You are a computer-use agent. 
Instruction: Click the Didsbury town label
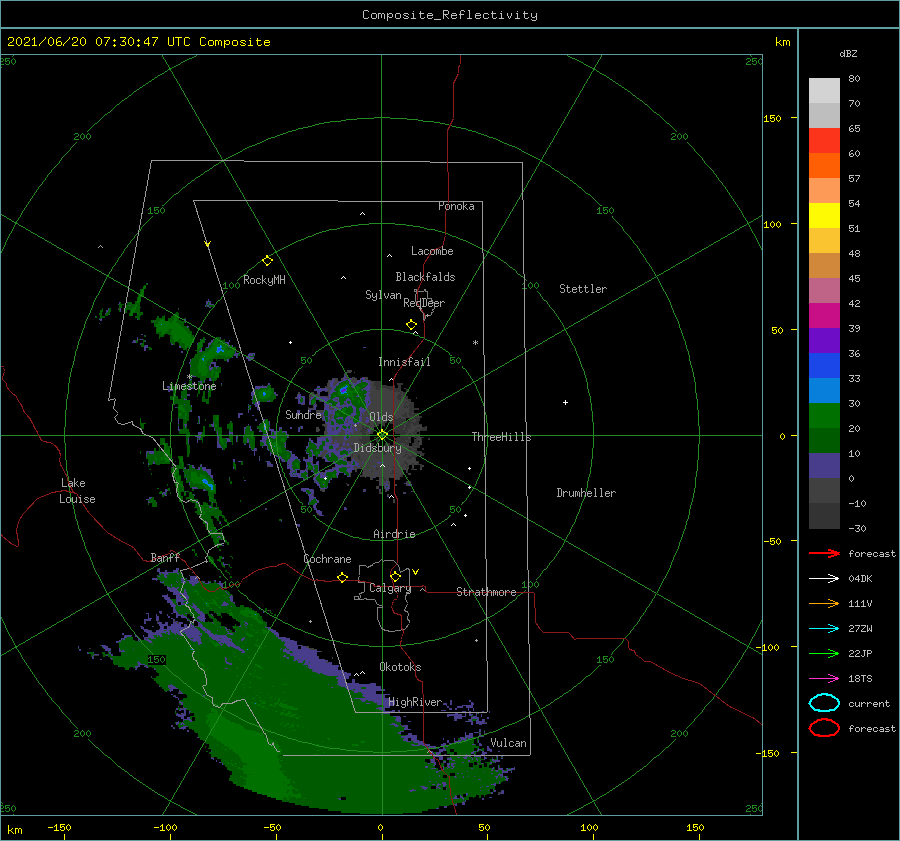[377, 448]
